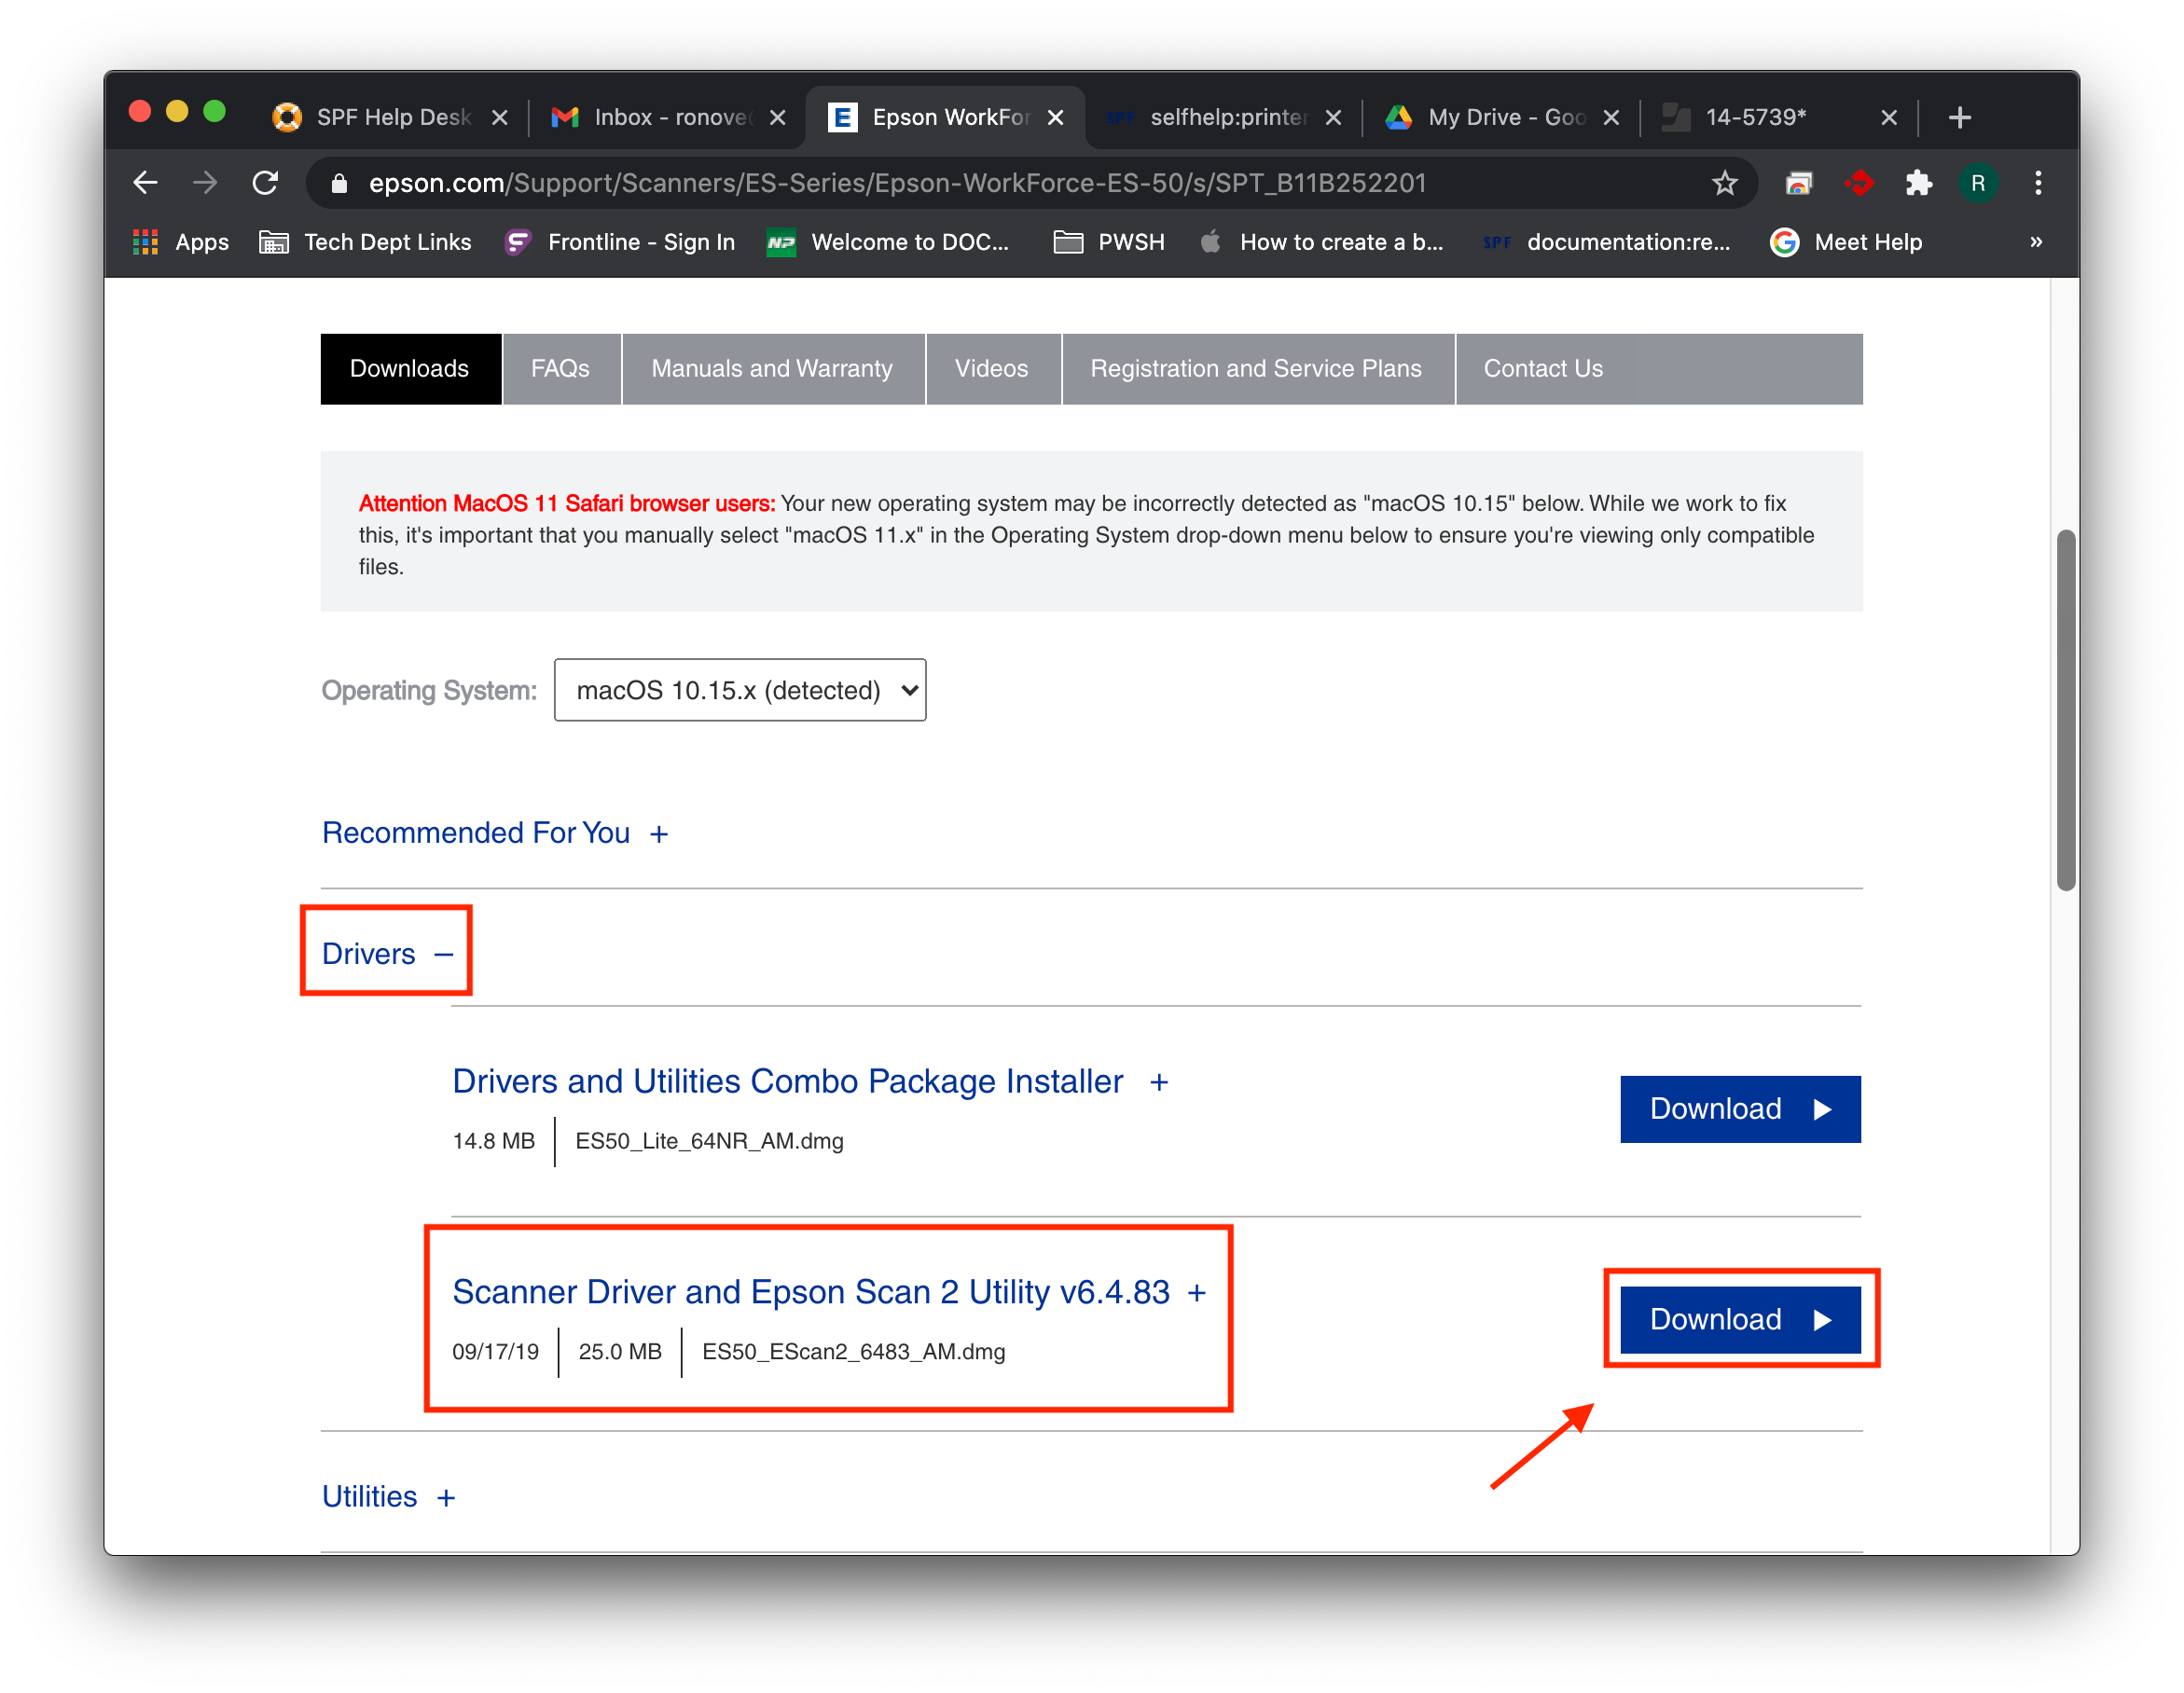Click the page vertical scrollbar

pyautogui.click(x=2065, y=710)
